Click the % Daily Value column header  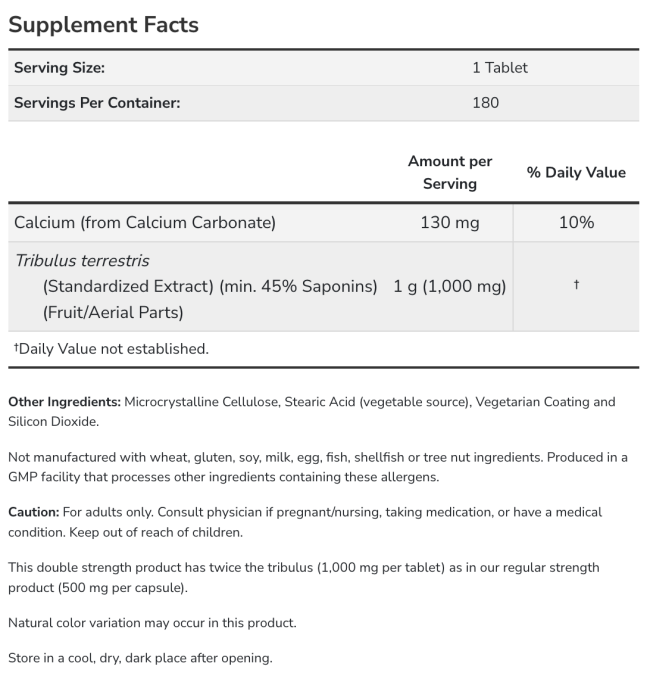tap(576, 172)
